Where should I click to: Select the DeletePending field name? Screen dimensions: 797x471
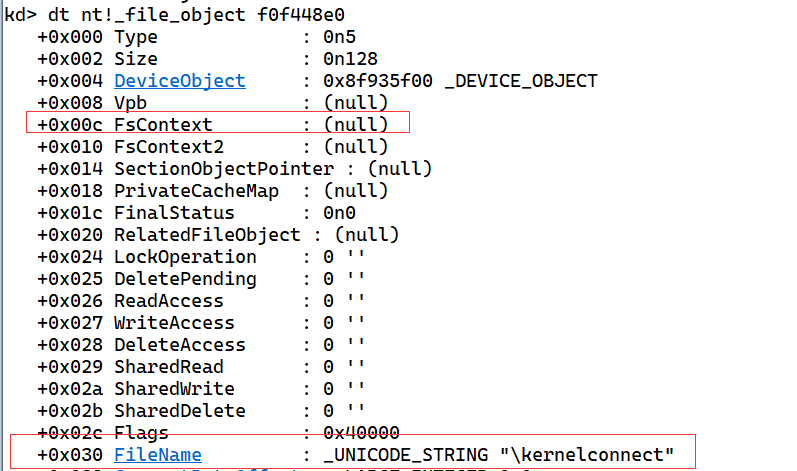[185, 279]
